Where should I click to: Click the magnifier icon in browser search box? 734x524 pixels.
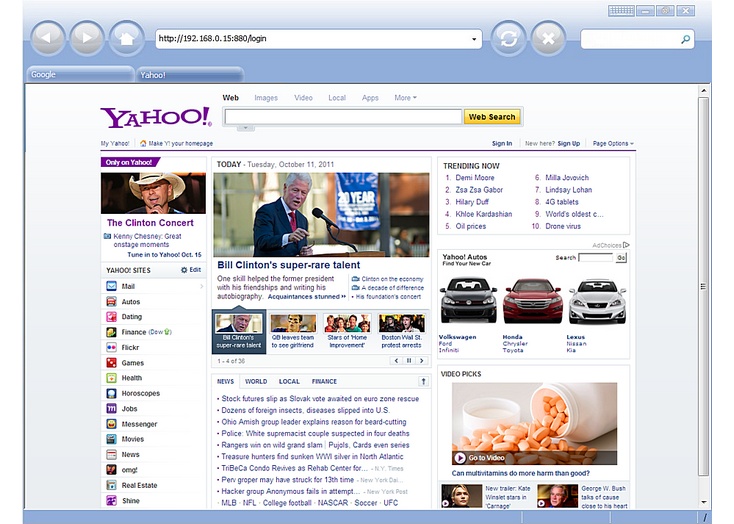point(685,39)
